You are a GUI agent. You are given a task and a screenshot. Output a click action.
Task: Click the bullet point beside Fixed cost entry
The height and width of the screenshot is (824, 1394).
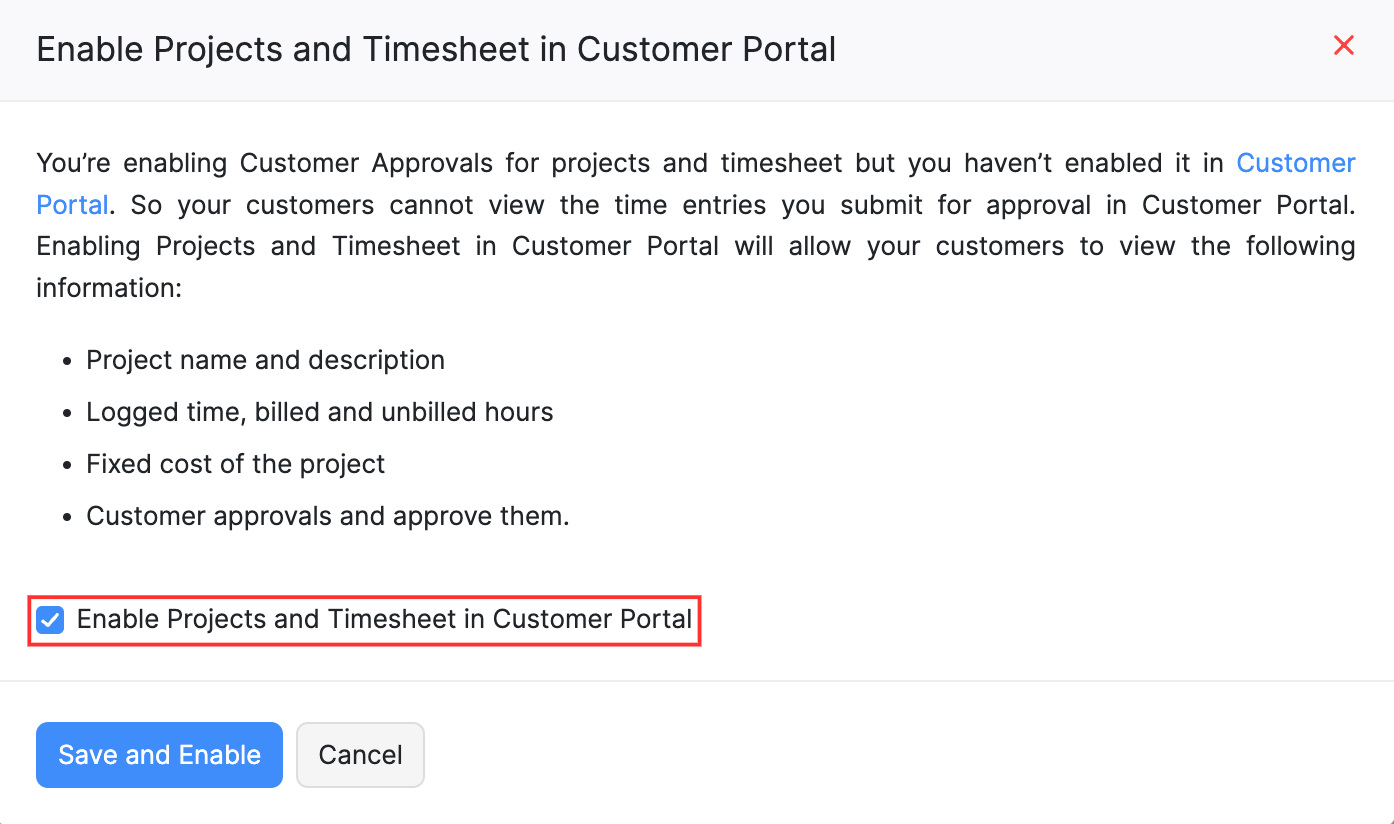pos(67,464)
